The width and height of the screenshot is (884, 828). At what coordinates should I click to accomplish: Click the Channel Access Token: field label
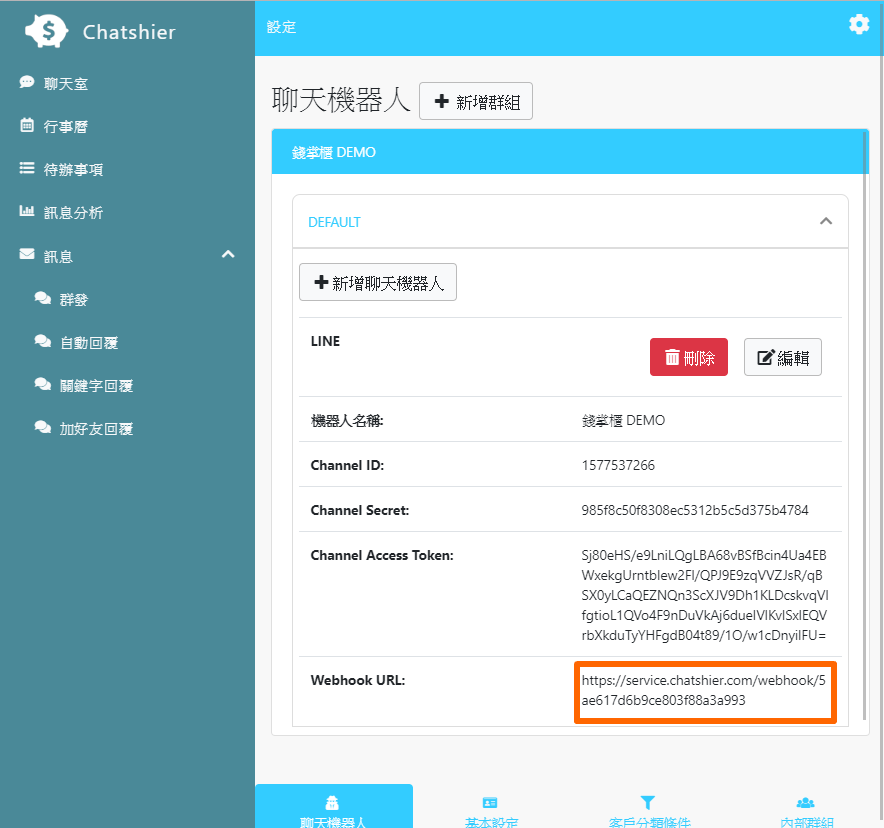coord(382,555)
